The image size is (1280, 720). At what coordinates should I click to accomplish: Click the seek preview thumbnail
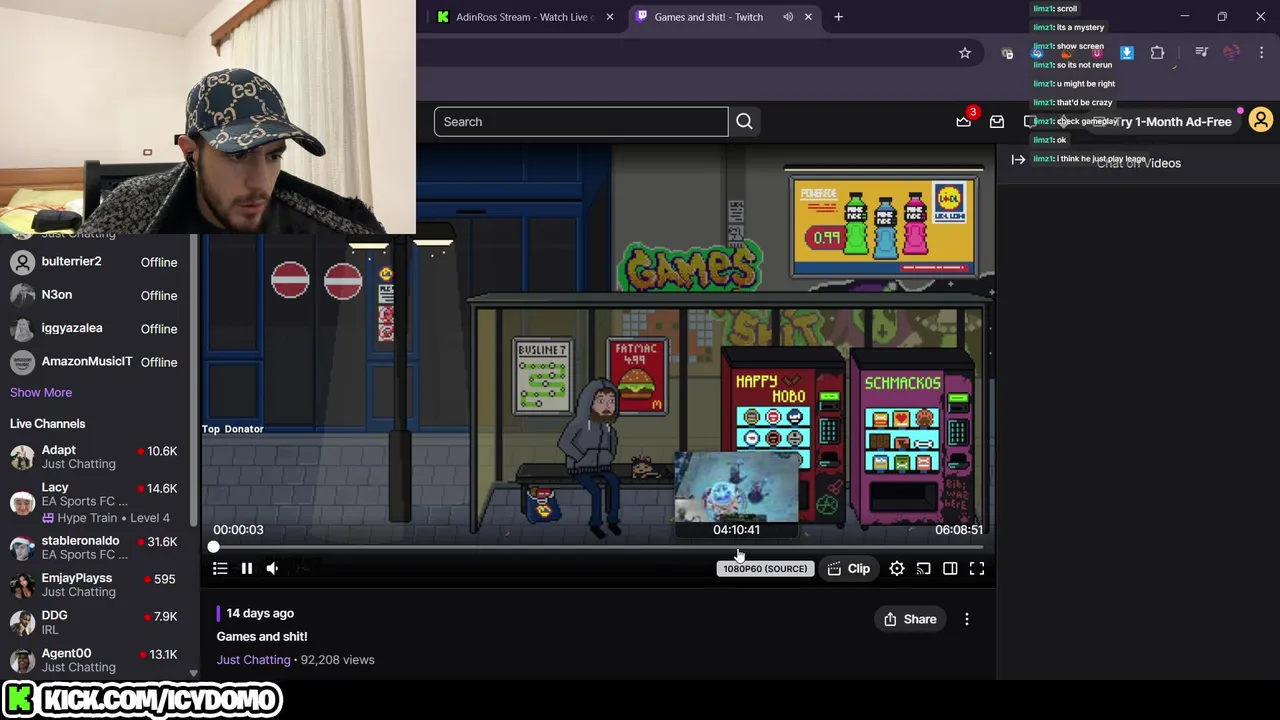pyautogui.click(x=737, y=487)
